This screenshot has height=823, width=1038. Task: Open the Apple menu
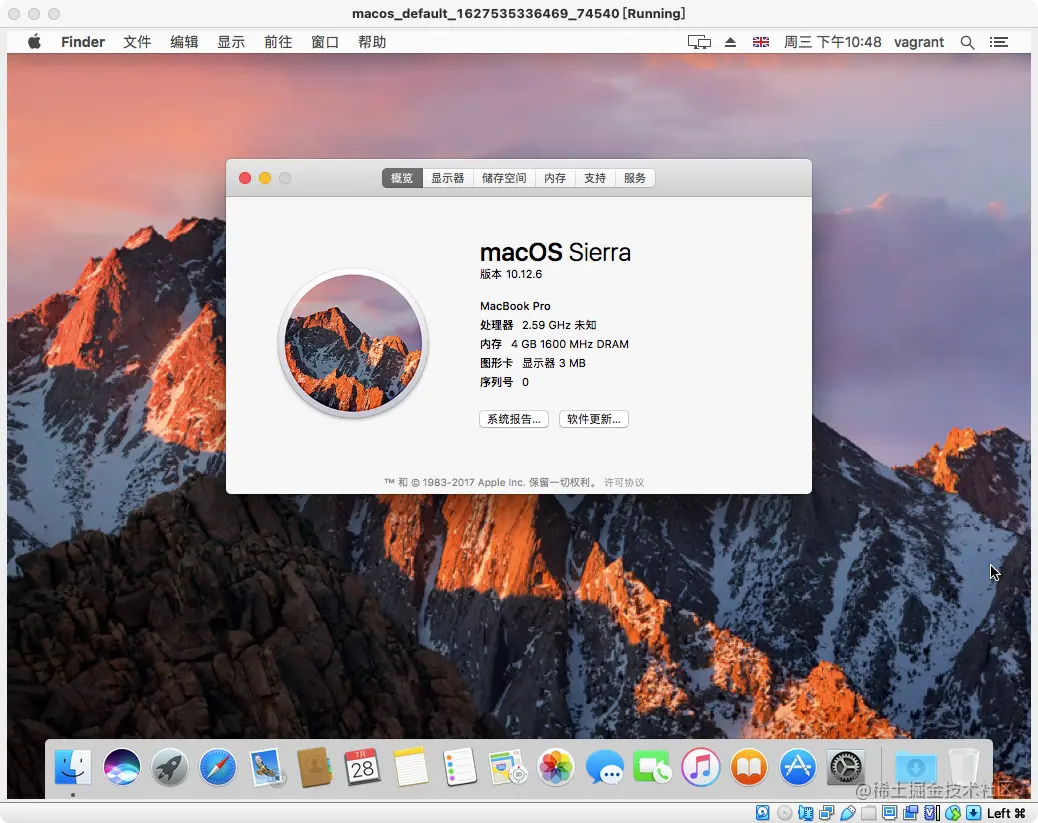[x=34, y=42]
